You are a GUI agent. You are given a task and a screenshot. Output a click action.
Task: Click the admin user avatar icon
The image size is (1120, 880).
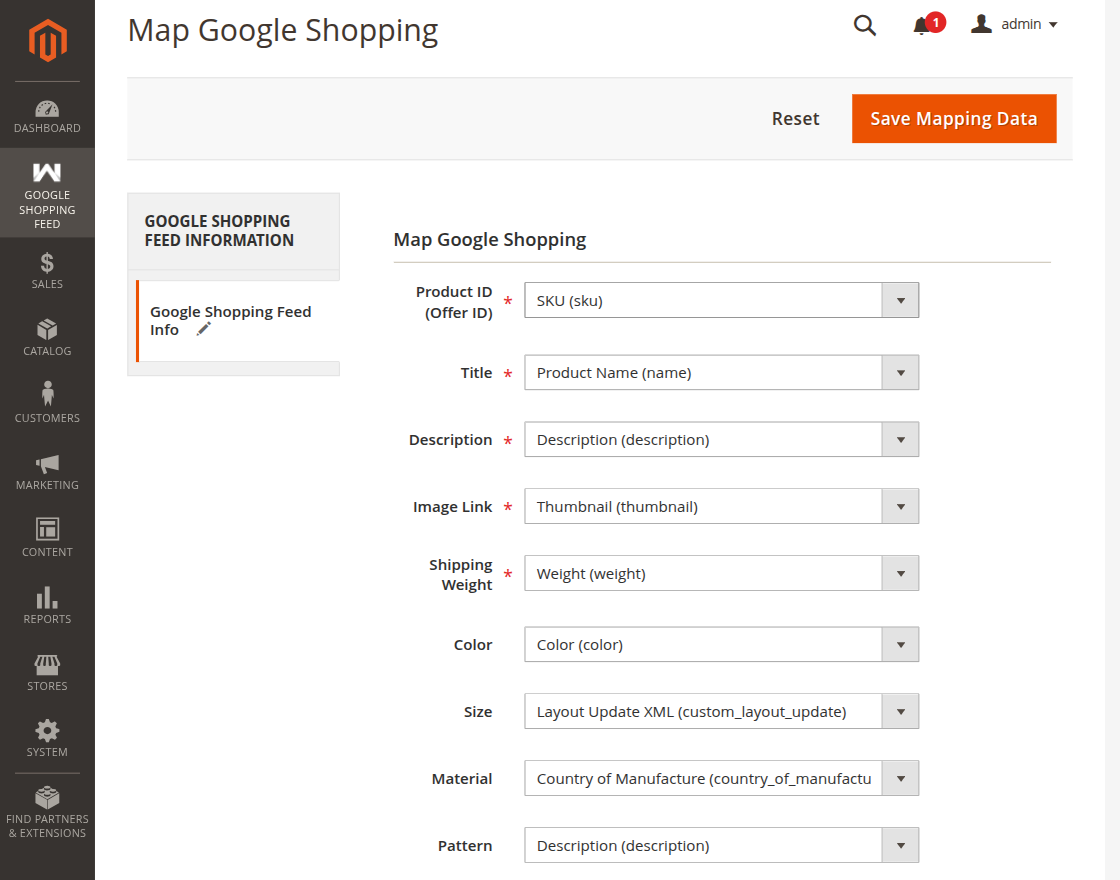981,24
